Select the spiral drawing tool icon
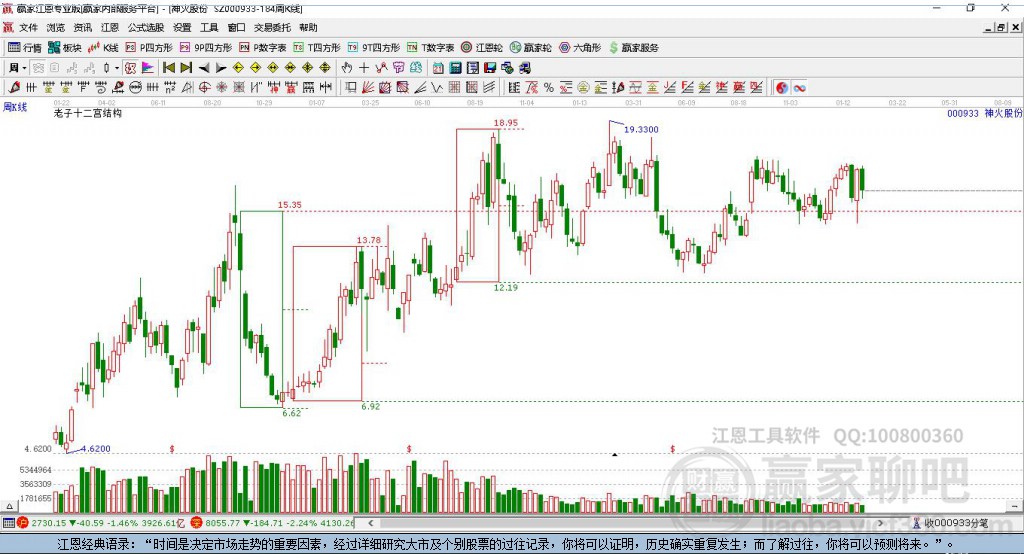The height and width of the screenshot is (554, 1024). tap(101, 88)
